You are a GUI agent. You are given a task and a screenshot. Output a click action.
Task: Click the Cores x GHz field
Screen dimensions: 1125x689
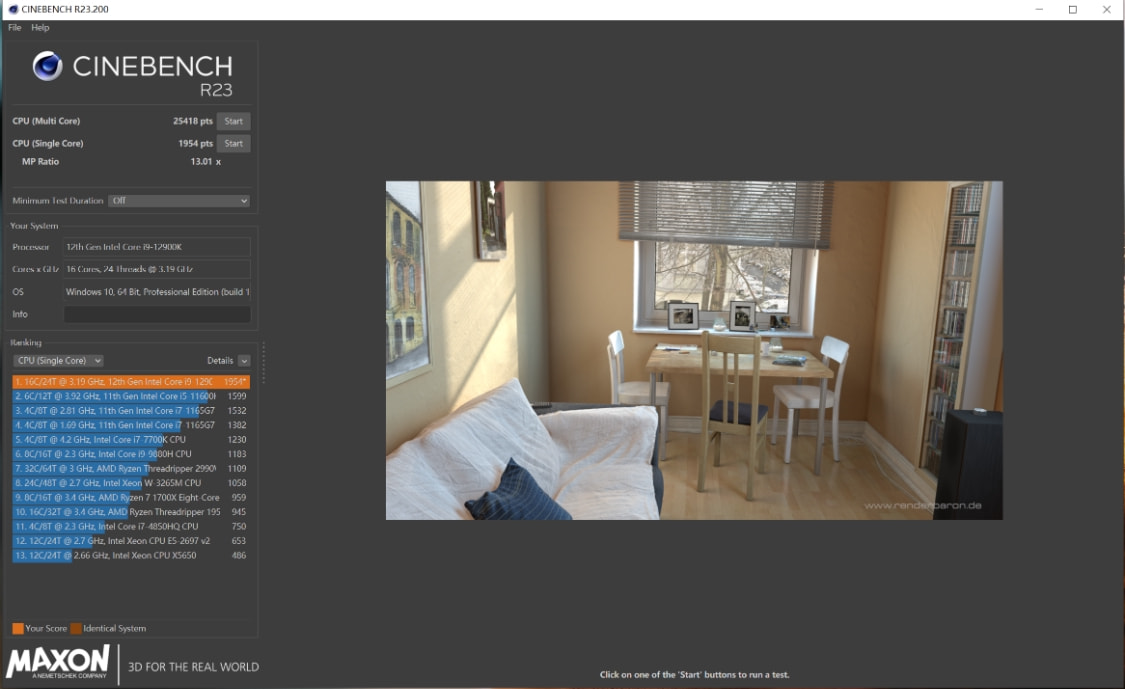(x=157, y=269)
